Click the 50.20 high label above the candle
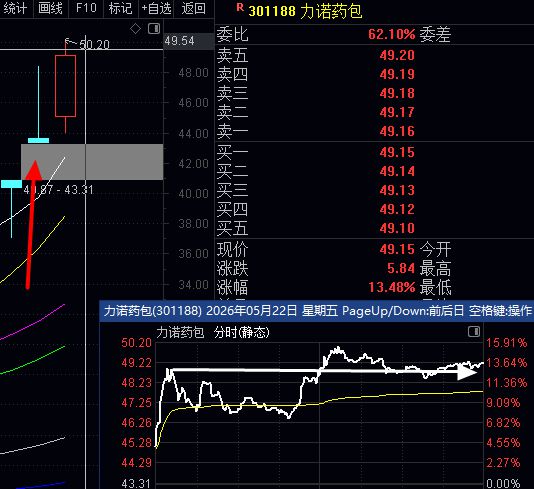534x489 pixels. coord(95,45)
